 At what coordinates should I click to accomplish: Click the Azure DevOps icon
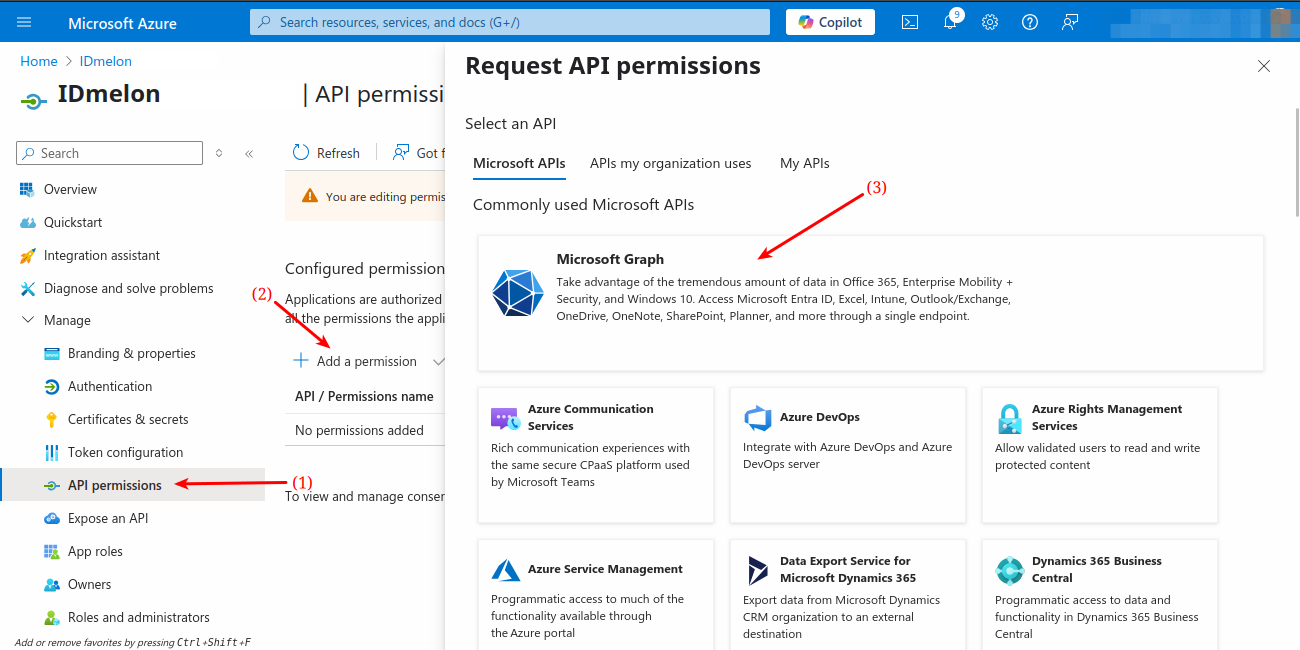(x=757, y=418)
